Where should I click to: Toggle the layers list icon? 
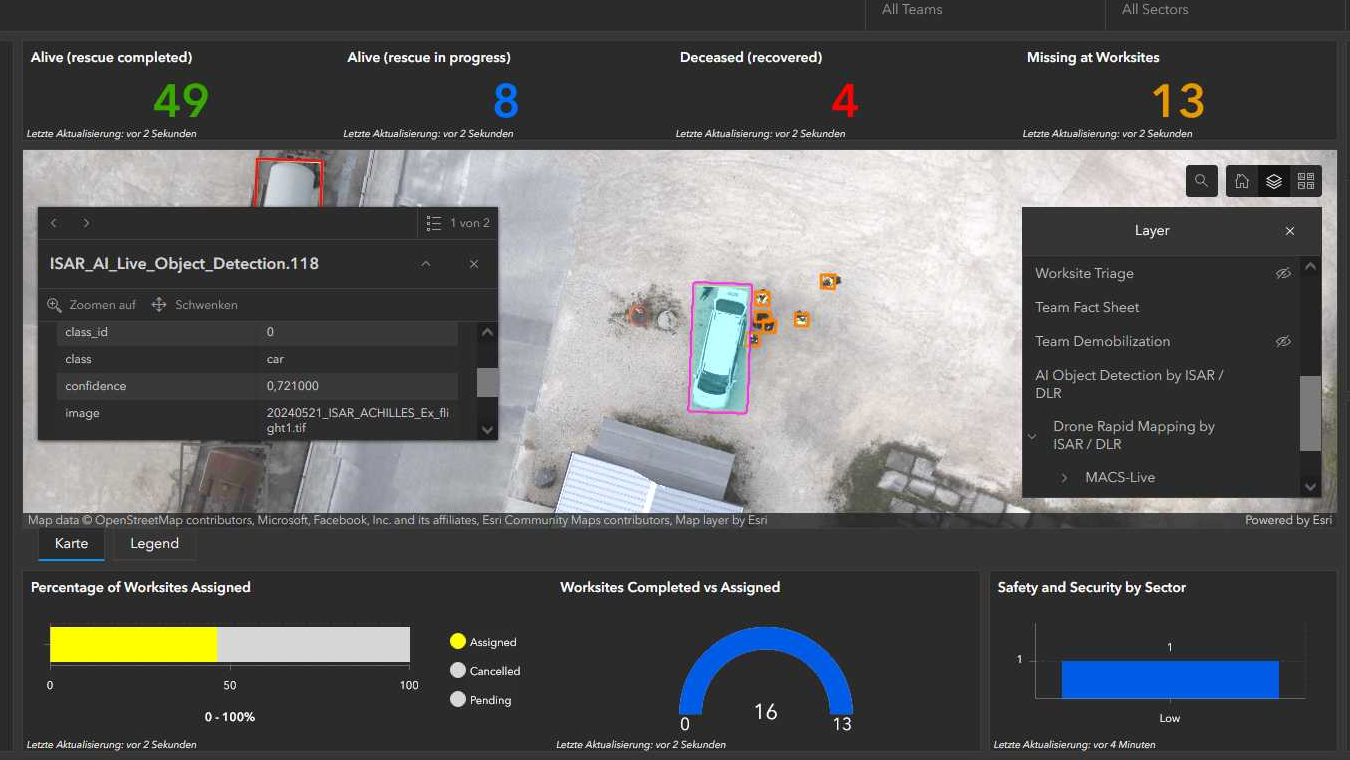pos(1274,181)
